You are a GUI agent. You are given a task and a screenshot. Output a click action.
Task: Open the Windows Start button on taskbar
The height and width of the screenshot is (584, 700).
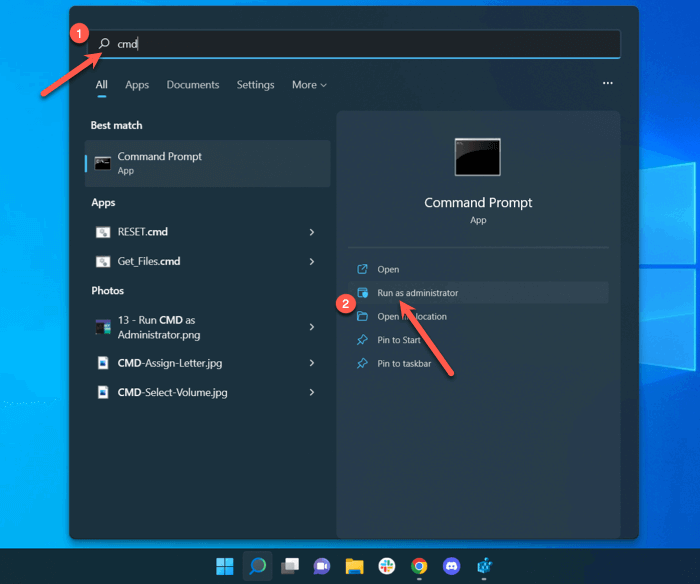point(225,566)
